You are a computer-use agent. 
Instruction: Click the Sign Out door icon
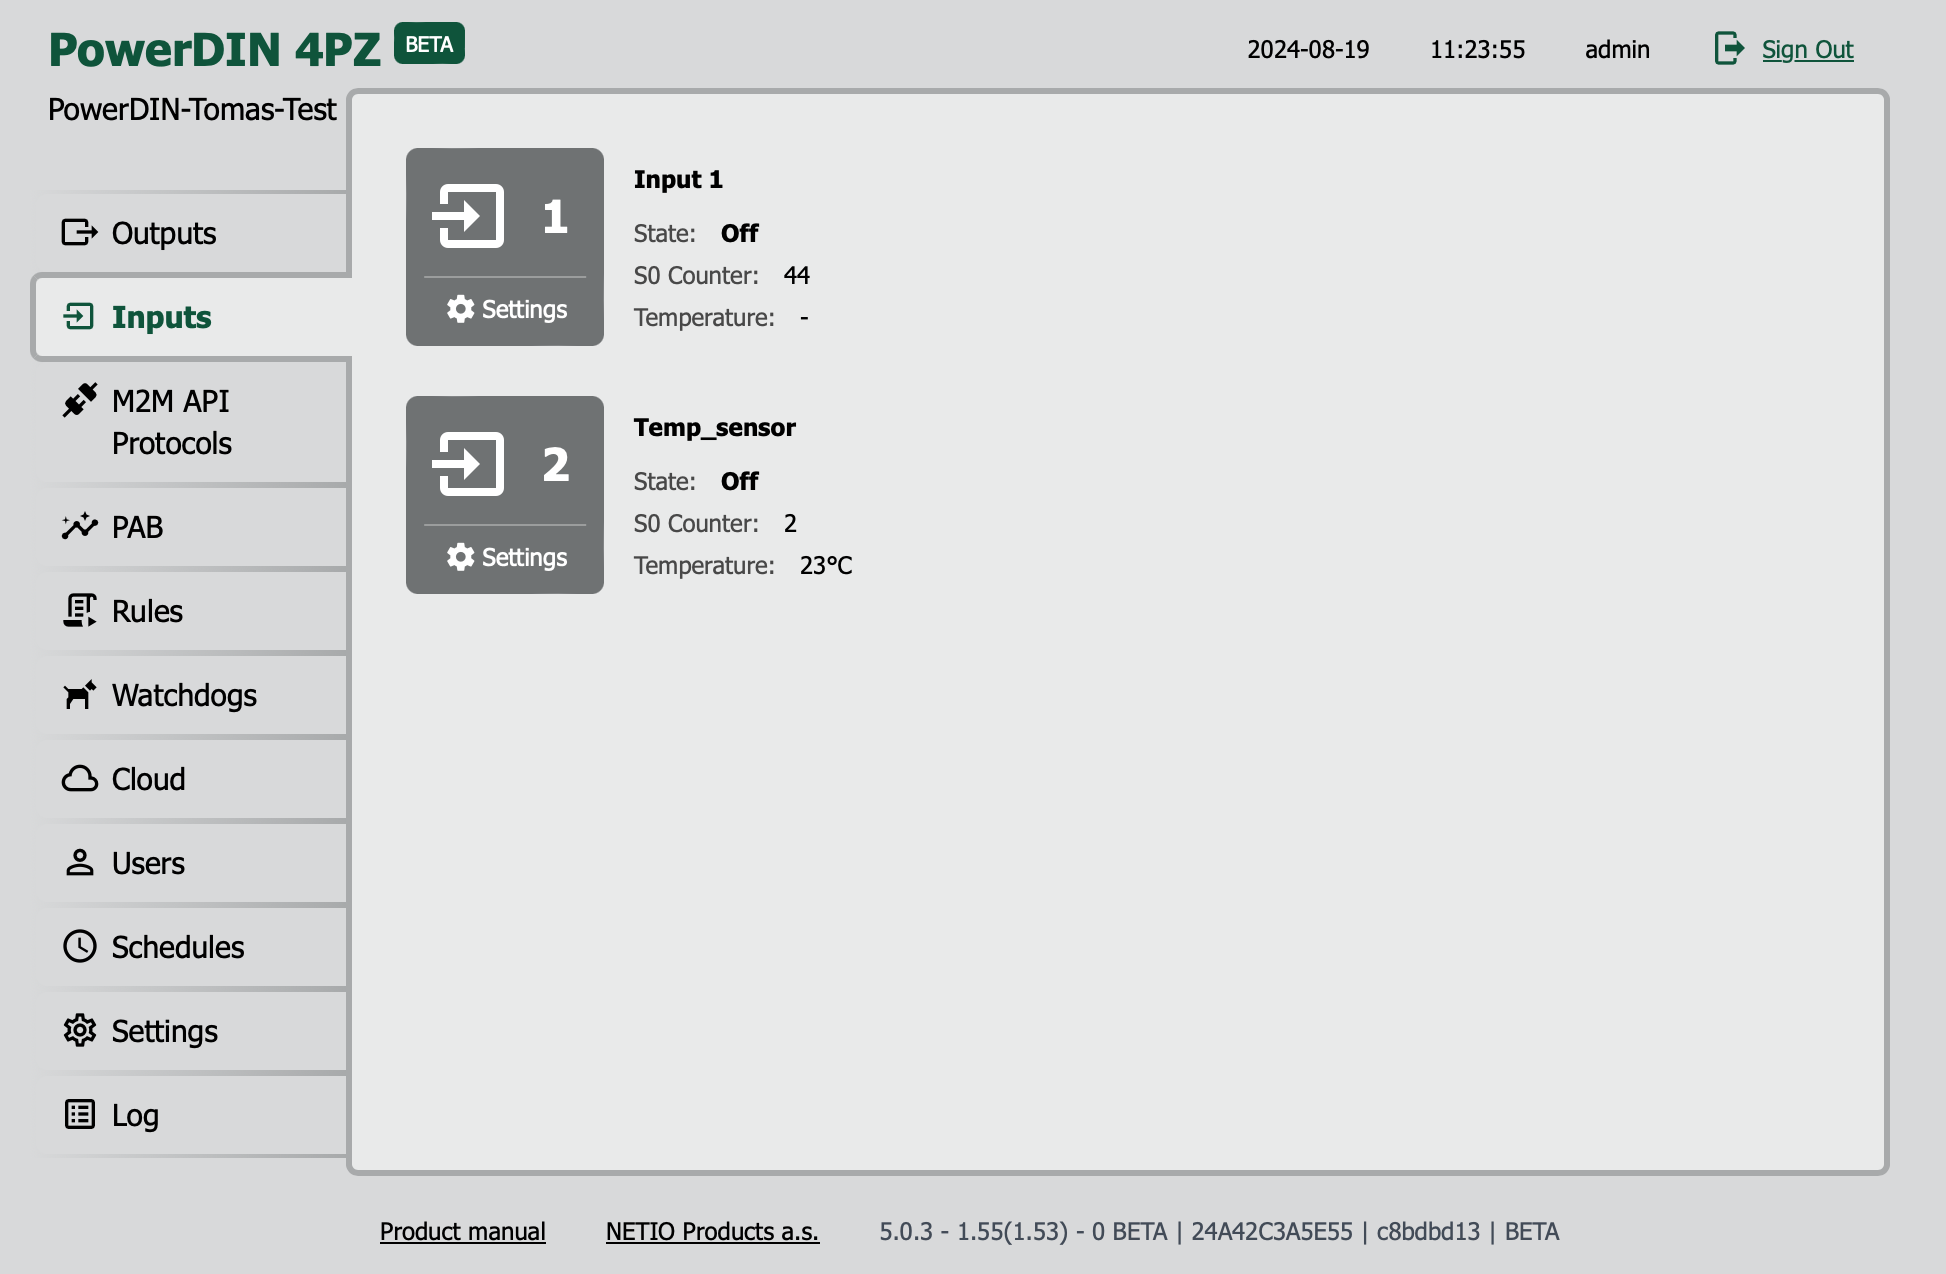pos(1729,48)
